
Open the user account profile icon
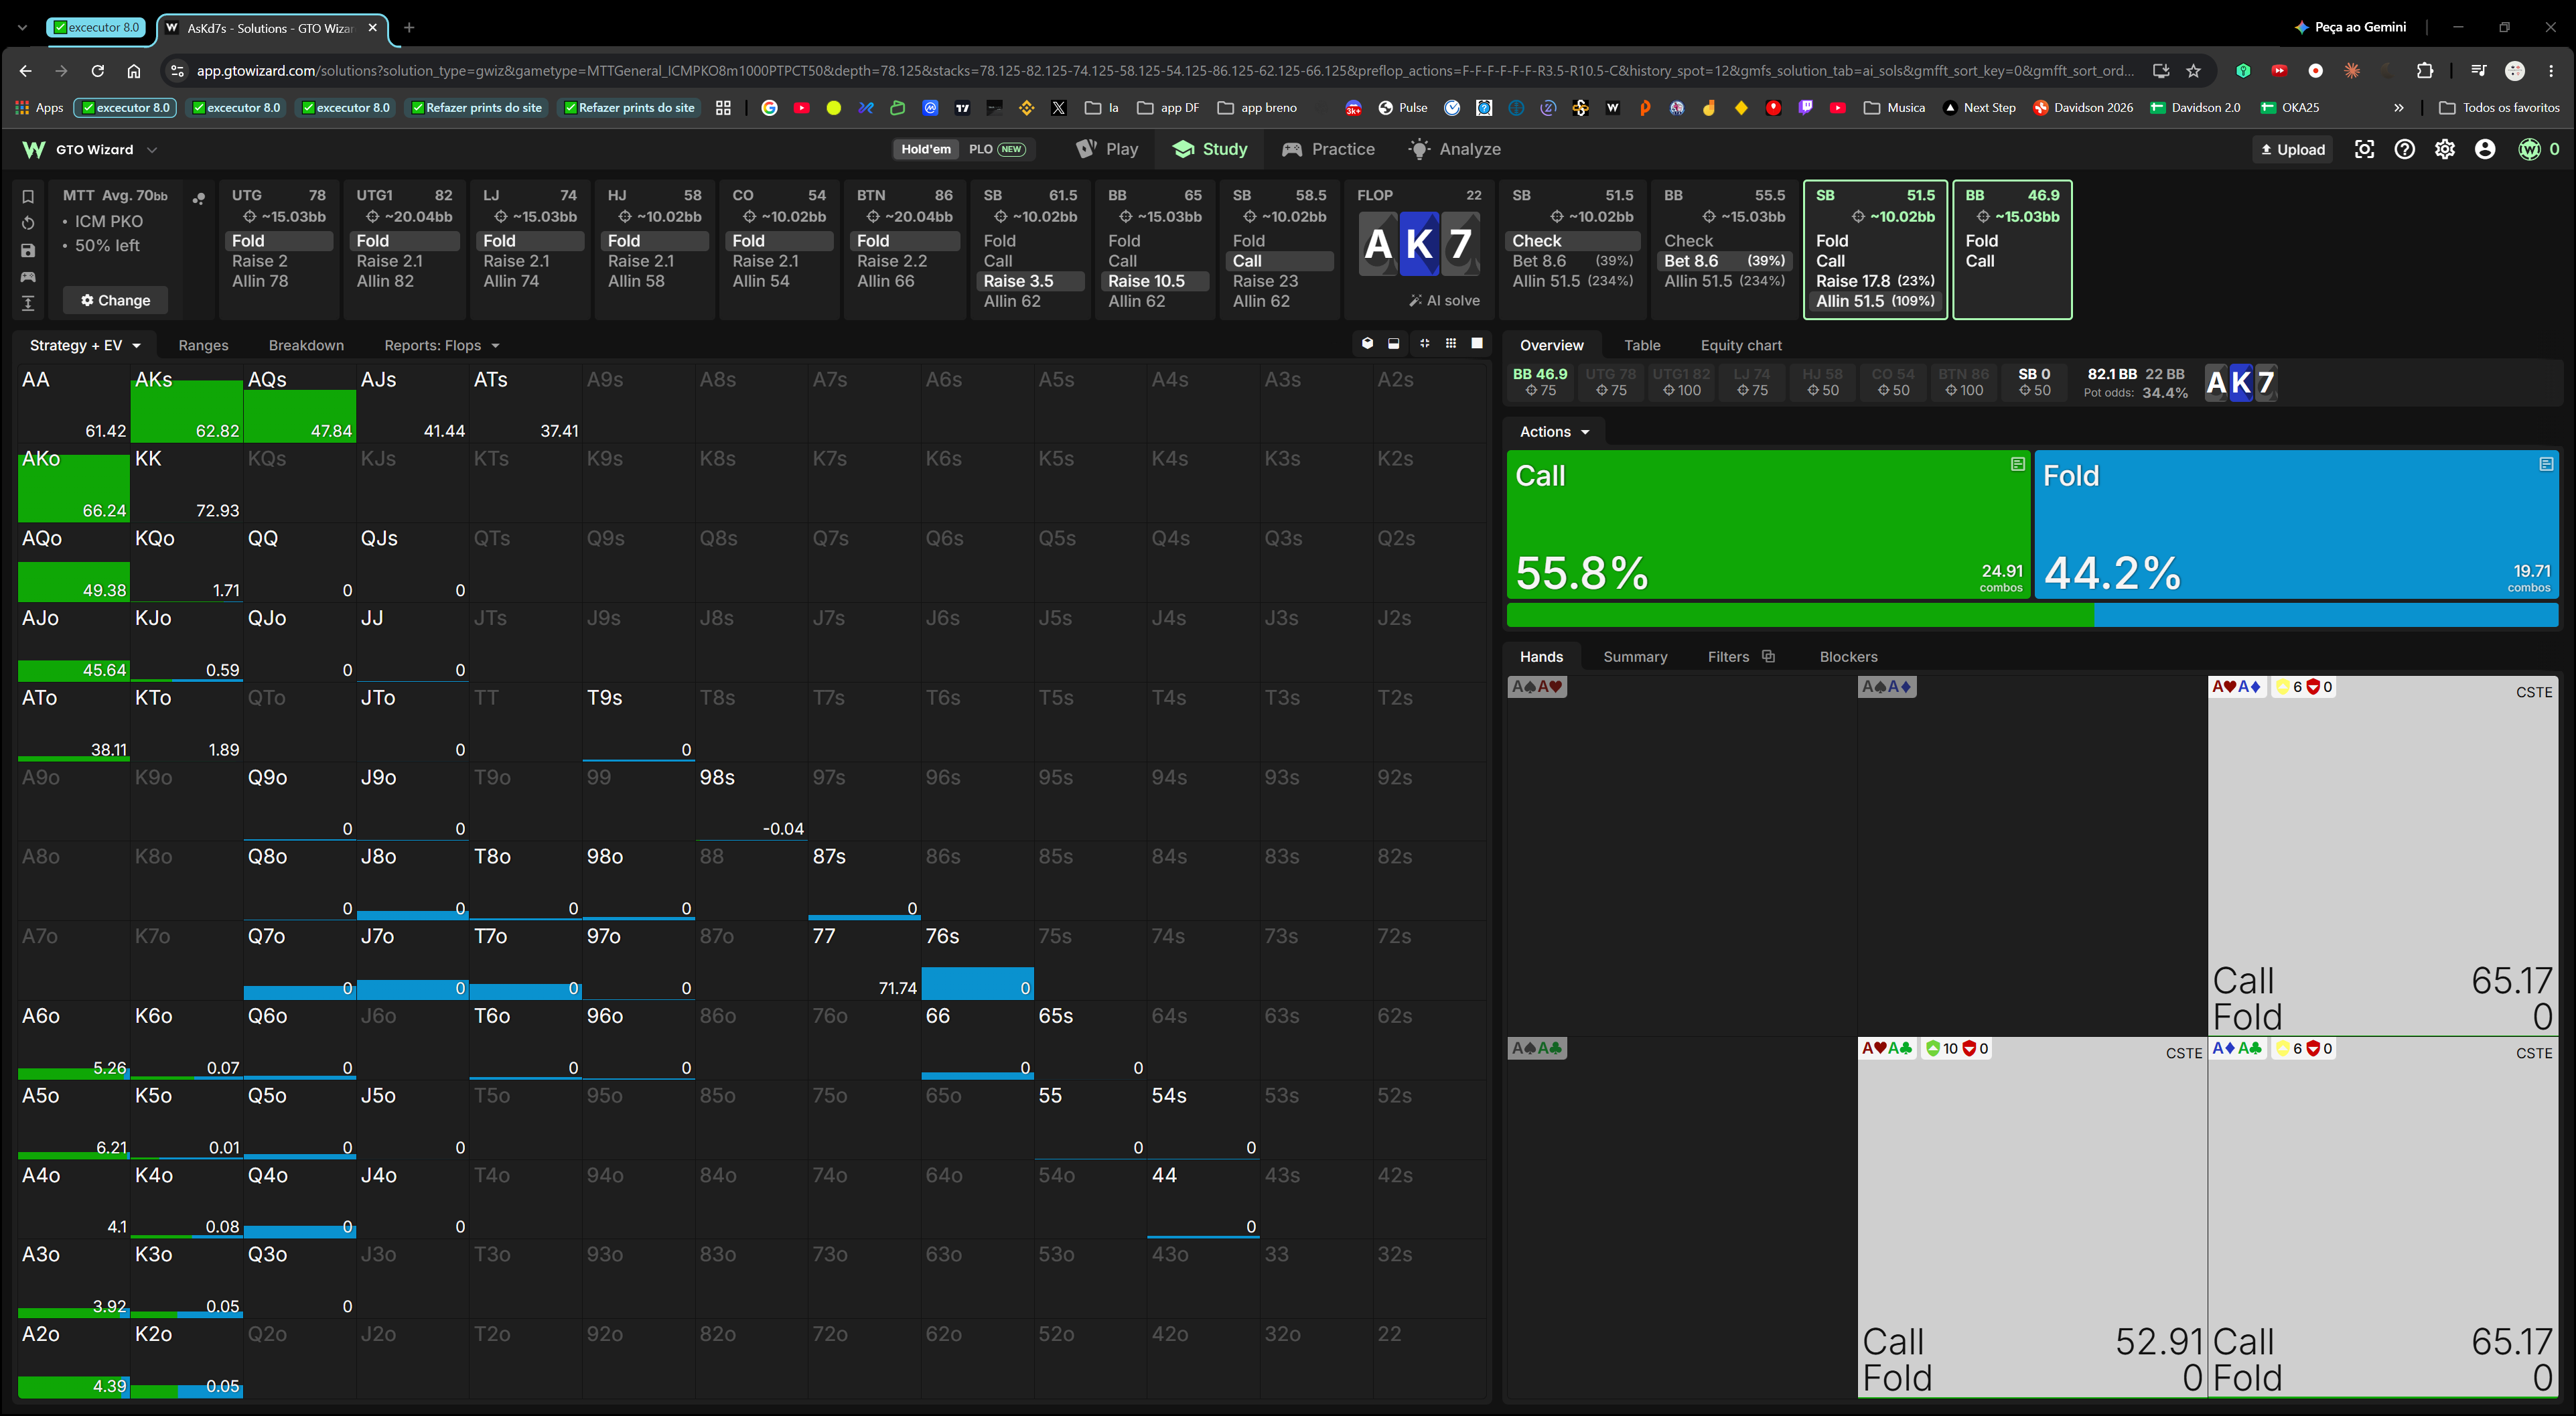[2485, 149]
